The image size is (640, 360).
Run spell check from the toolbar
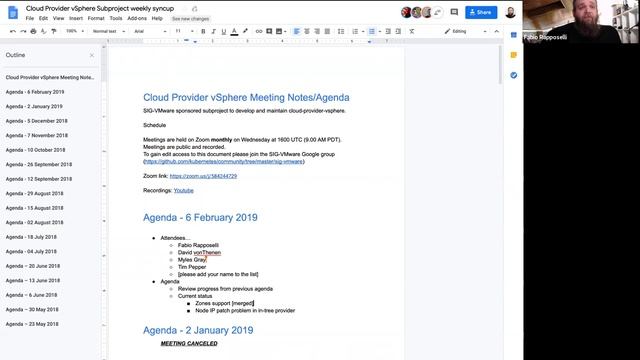coord(44,31)
